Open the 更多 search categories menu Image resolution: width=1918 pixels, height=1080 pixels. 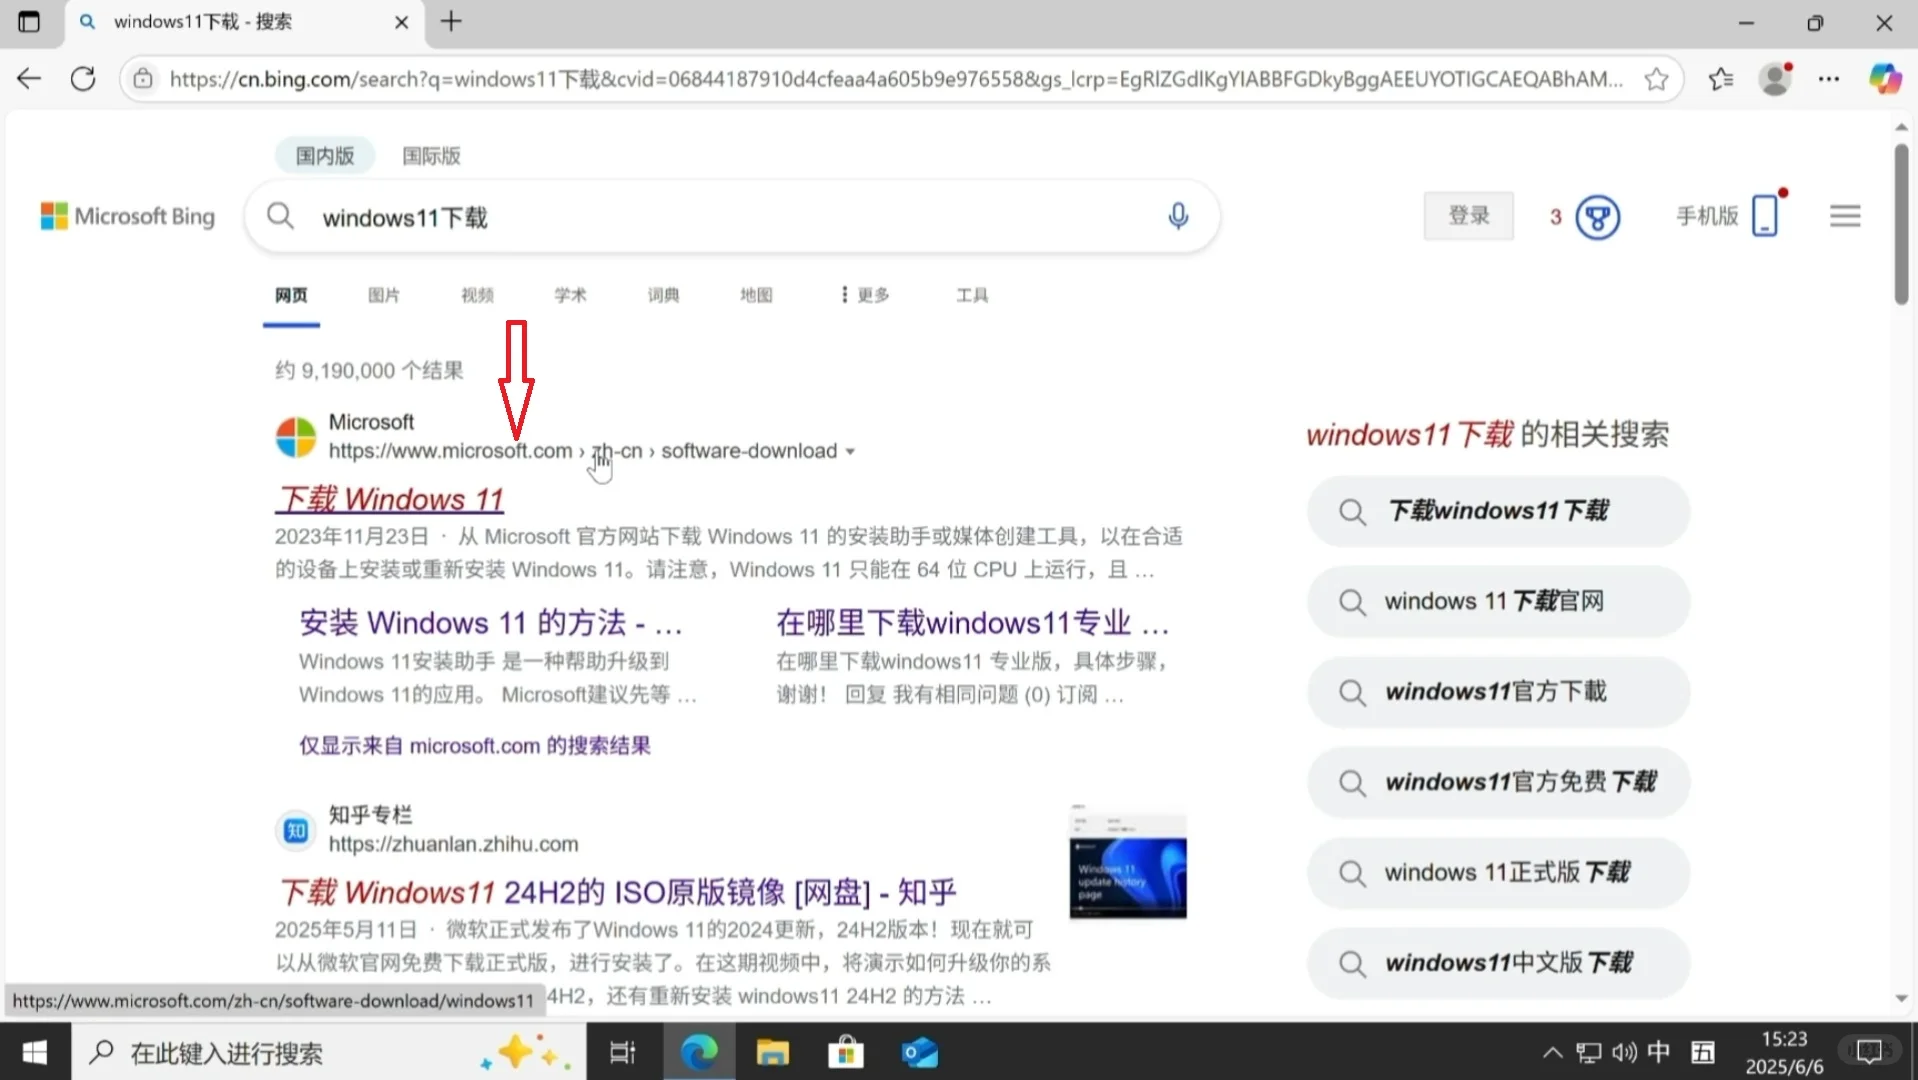pyautogui.click(x=865, y=295)
